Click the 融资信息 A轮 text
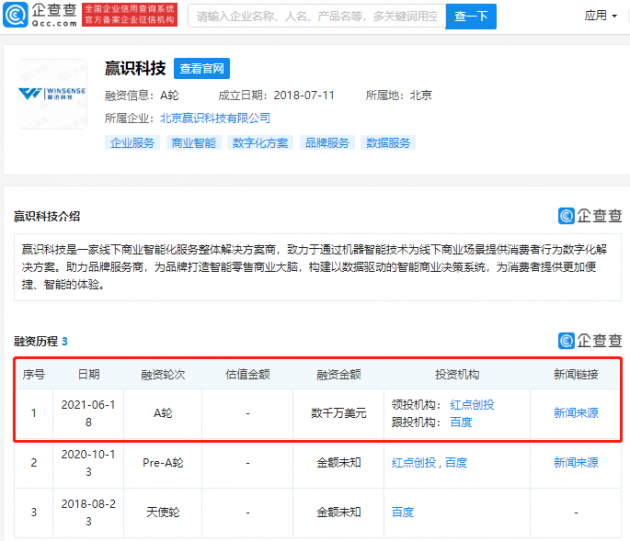 point(142,95)
